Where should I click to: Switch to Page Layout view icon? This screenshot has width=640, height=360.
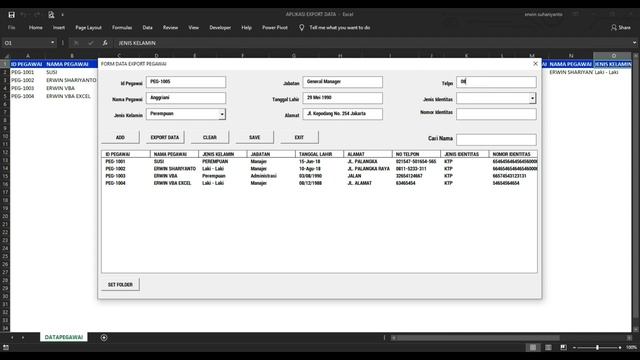pyautogui.click(x=548, y=347)
